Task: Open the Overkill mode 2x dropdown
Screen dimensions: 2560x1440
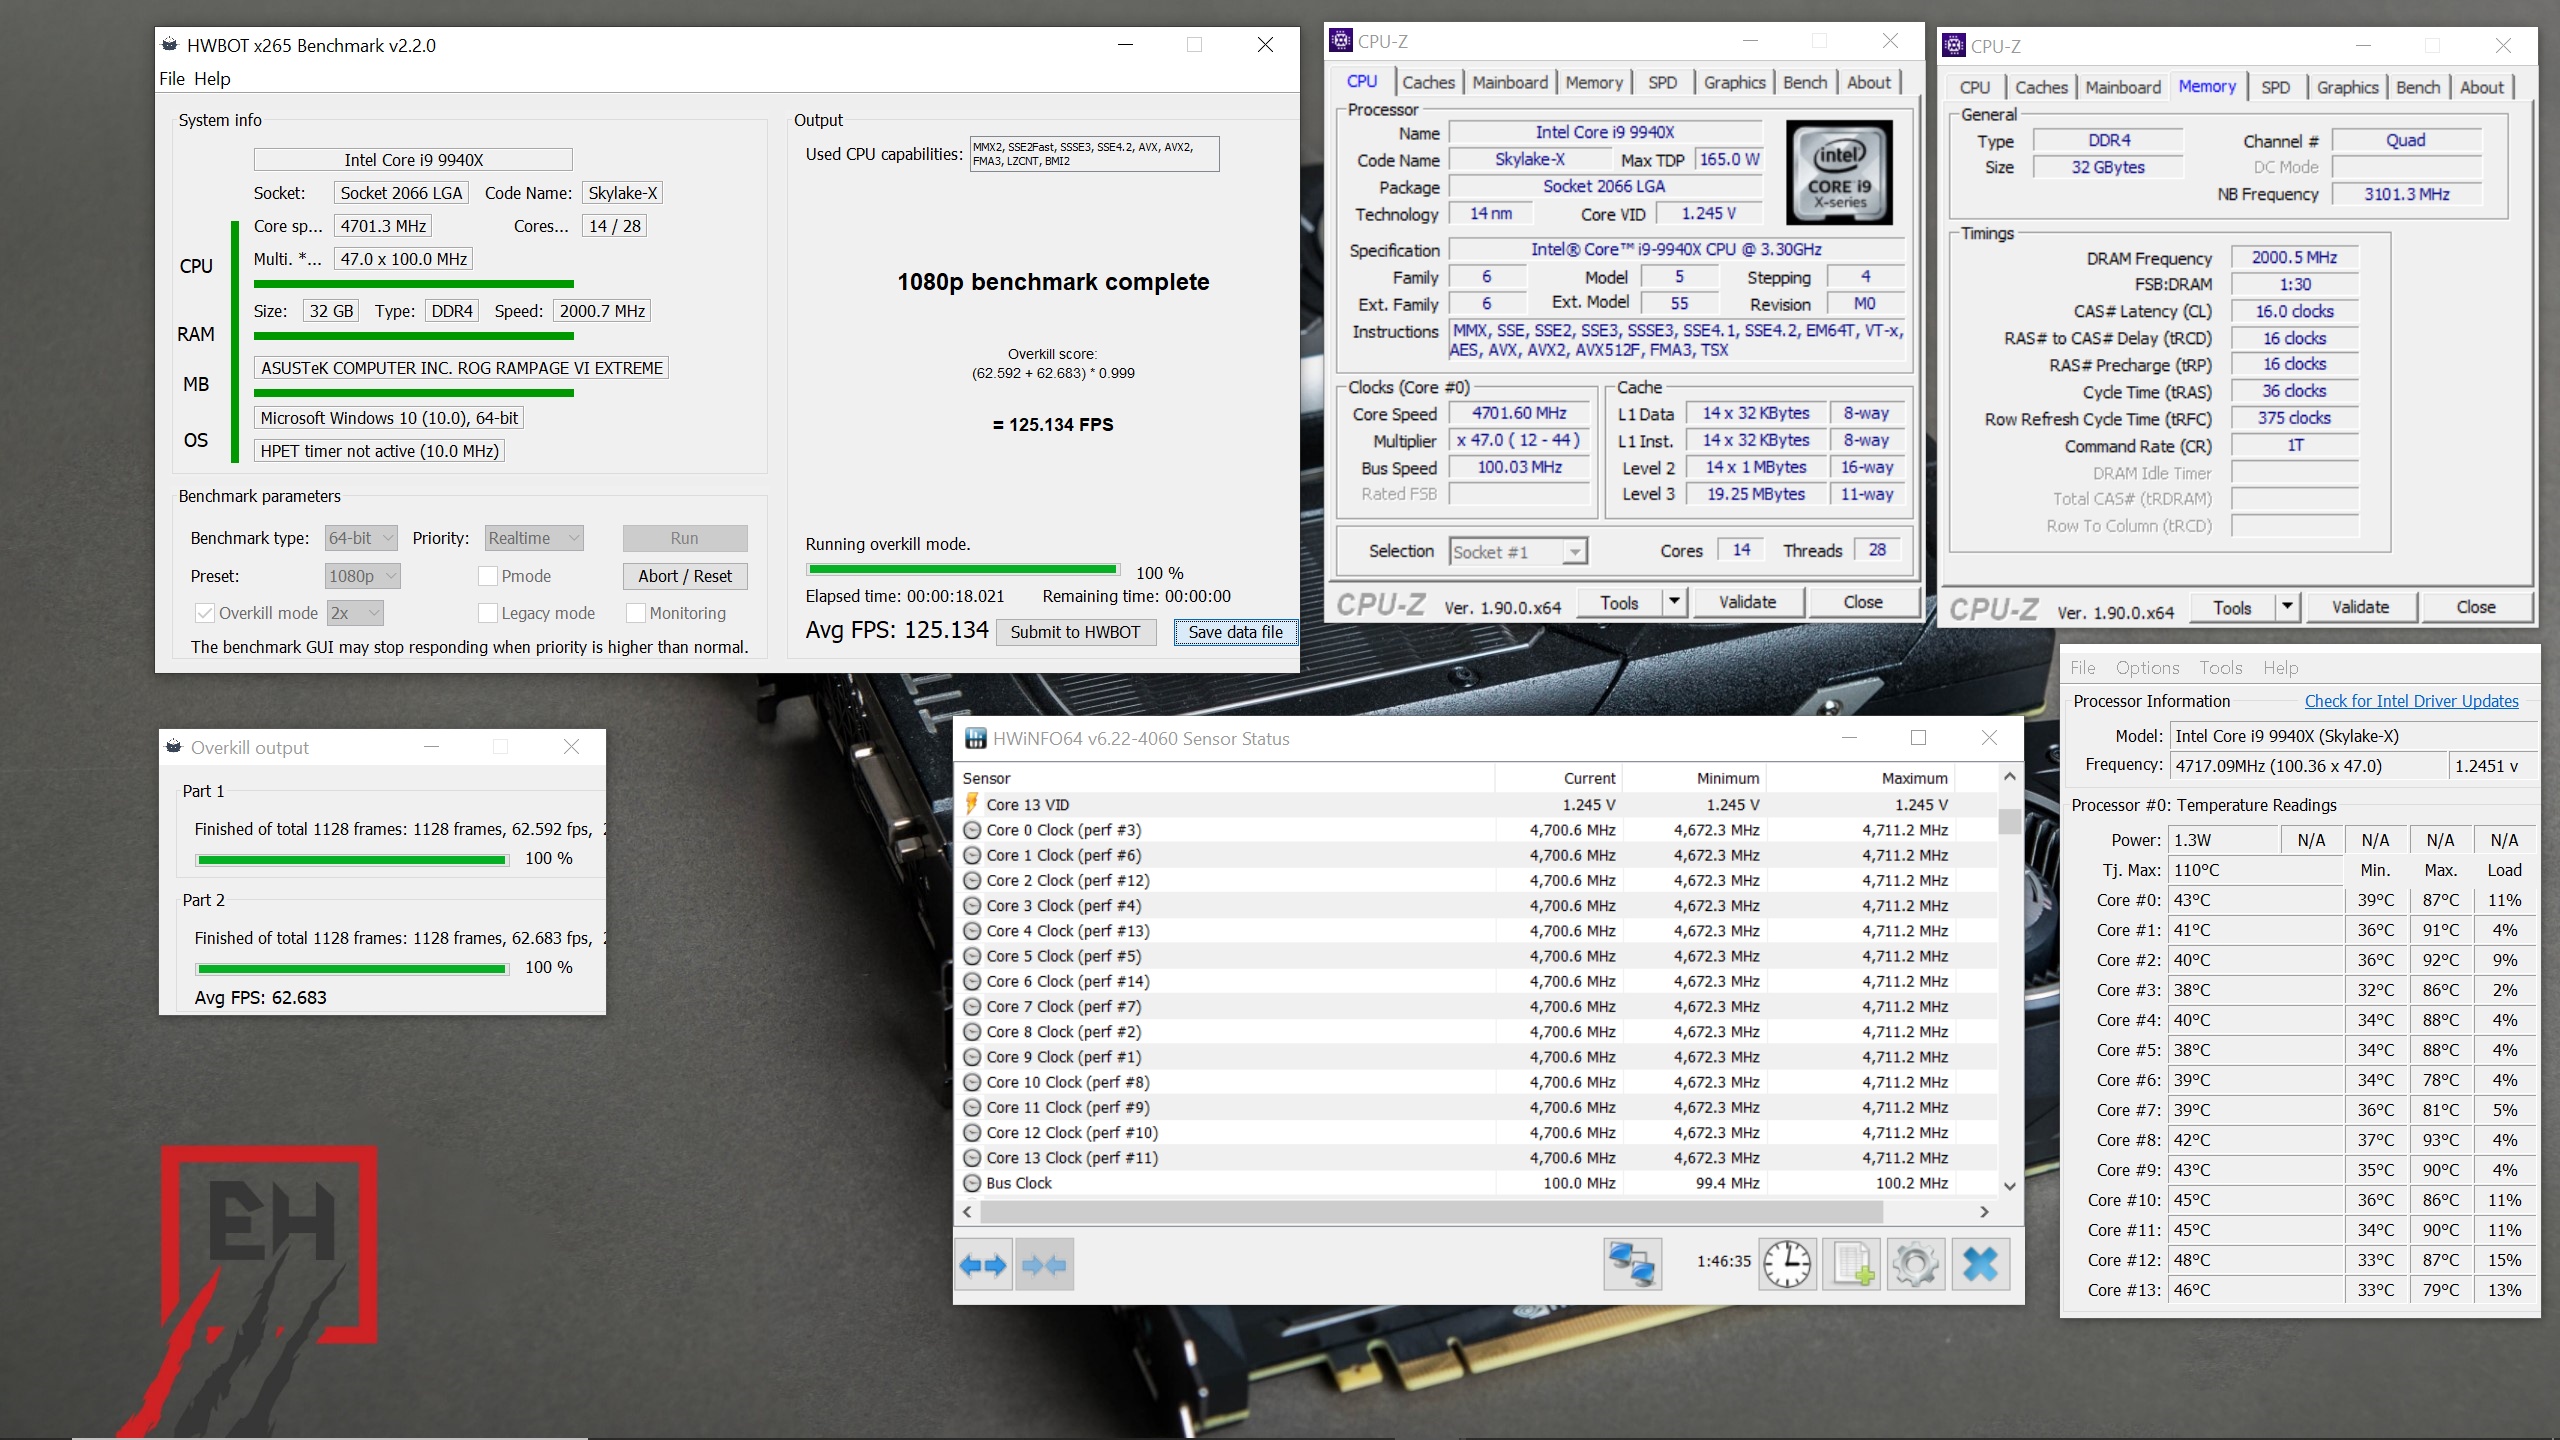Action: [x=355, y=613]
